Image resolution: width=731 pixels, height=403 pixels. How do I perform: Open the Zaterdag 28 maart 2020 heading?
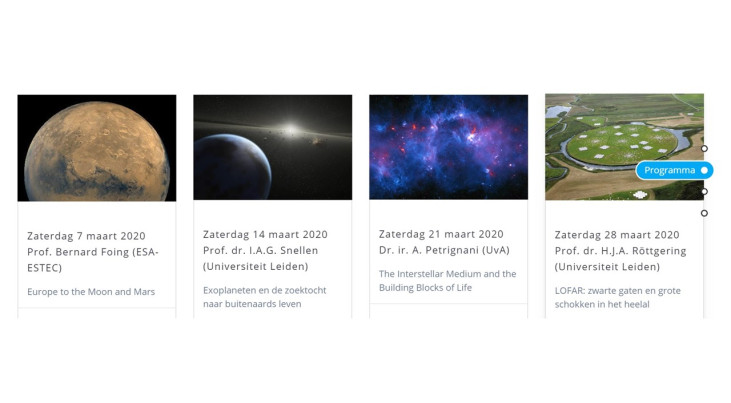(x=617, y=235)
